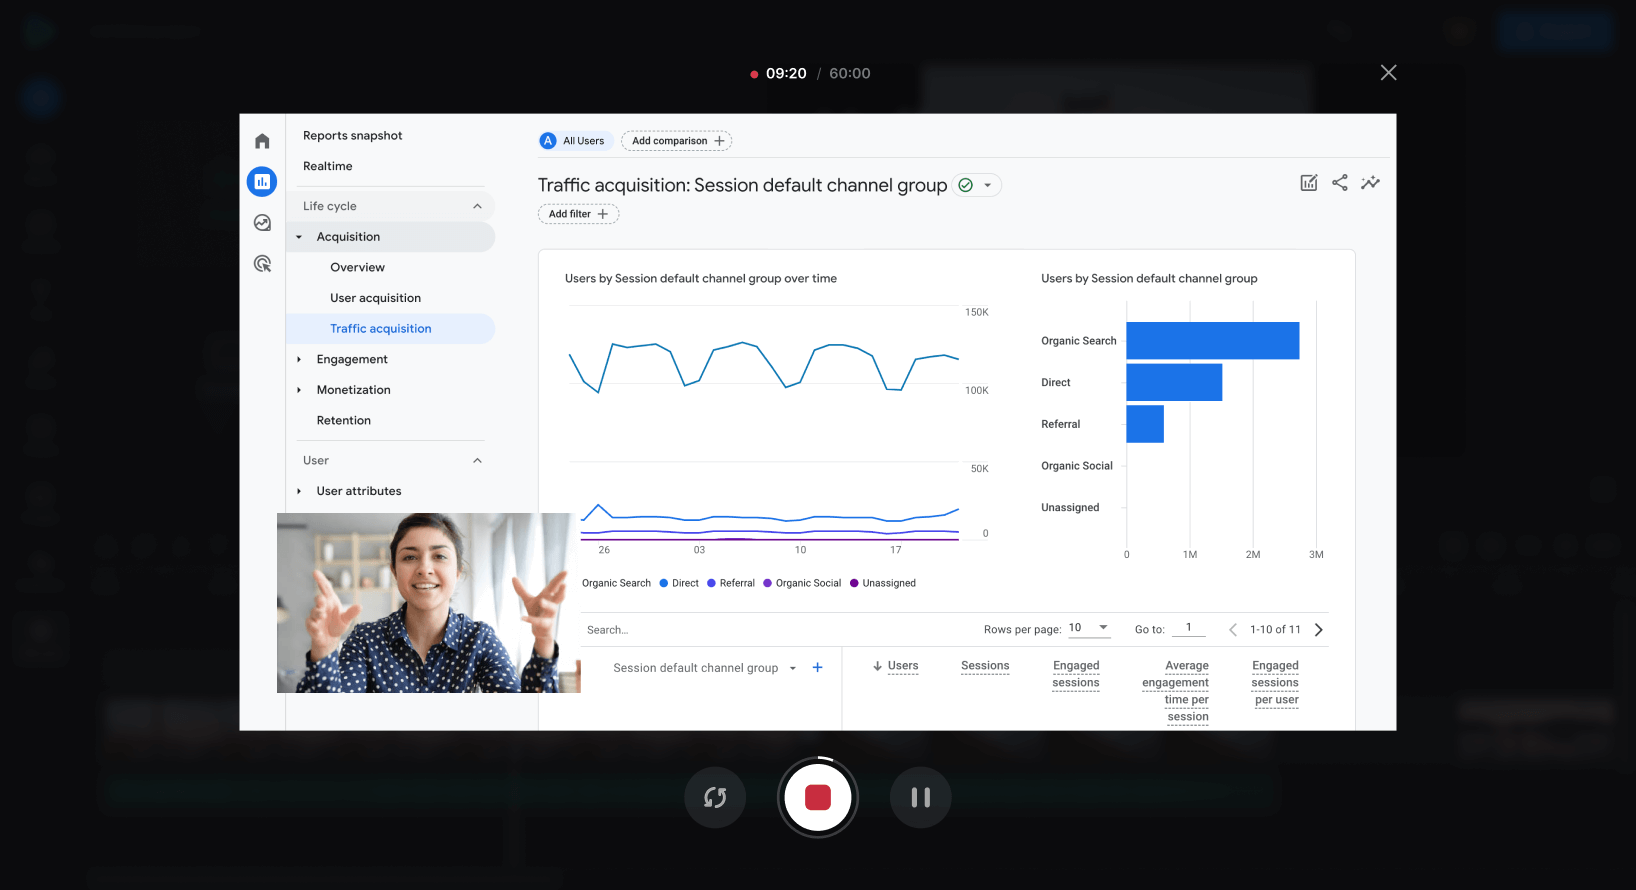1636x890 pixels.
Task: Select User acquisition report
Action: click(x=375, y=298)
